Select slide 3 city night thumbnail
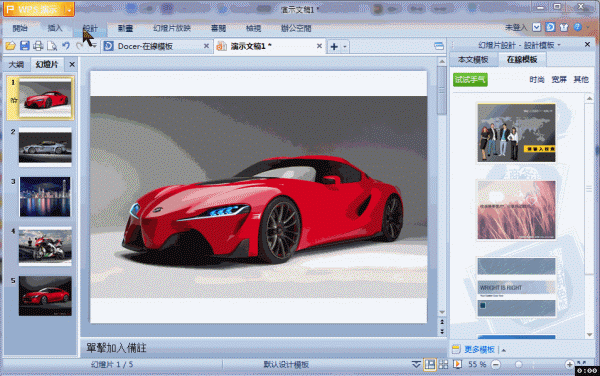 [x=45, y=197]
